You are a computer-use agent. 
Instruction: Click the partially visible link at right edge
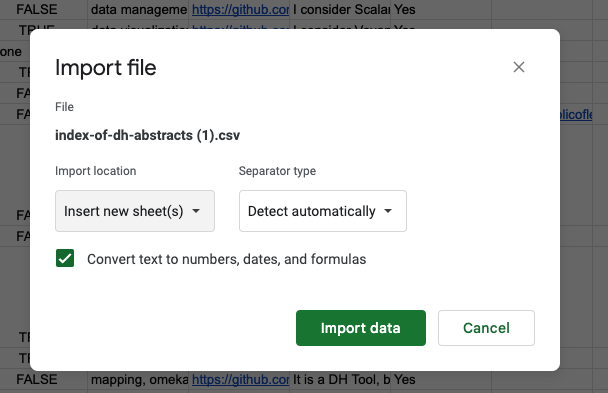coord(576,114)
